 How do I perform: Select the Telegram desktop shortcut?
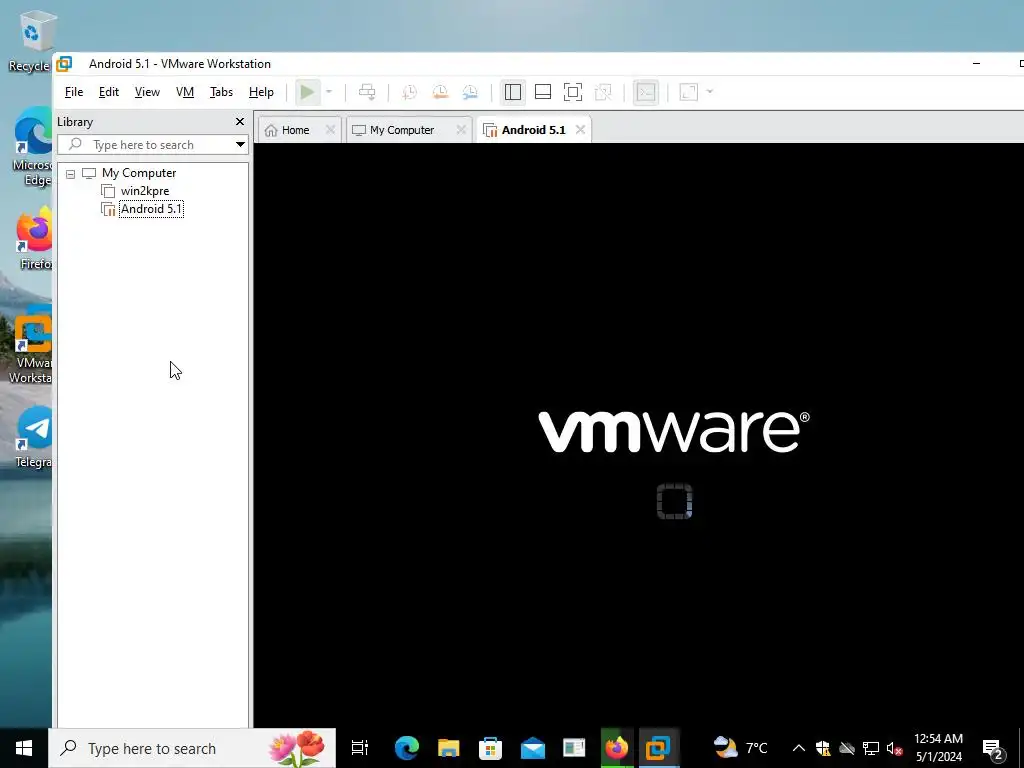point(33,438)
